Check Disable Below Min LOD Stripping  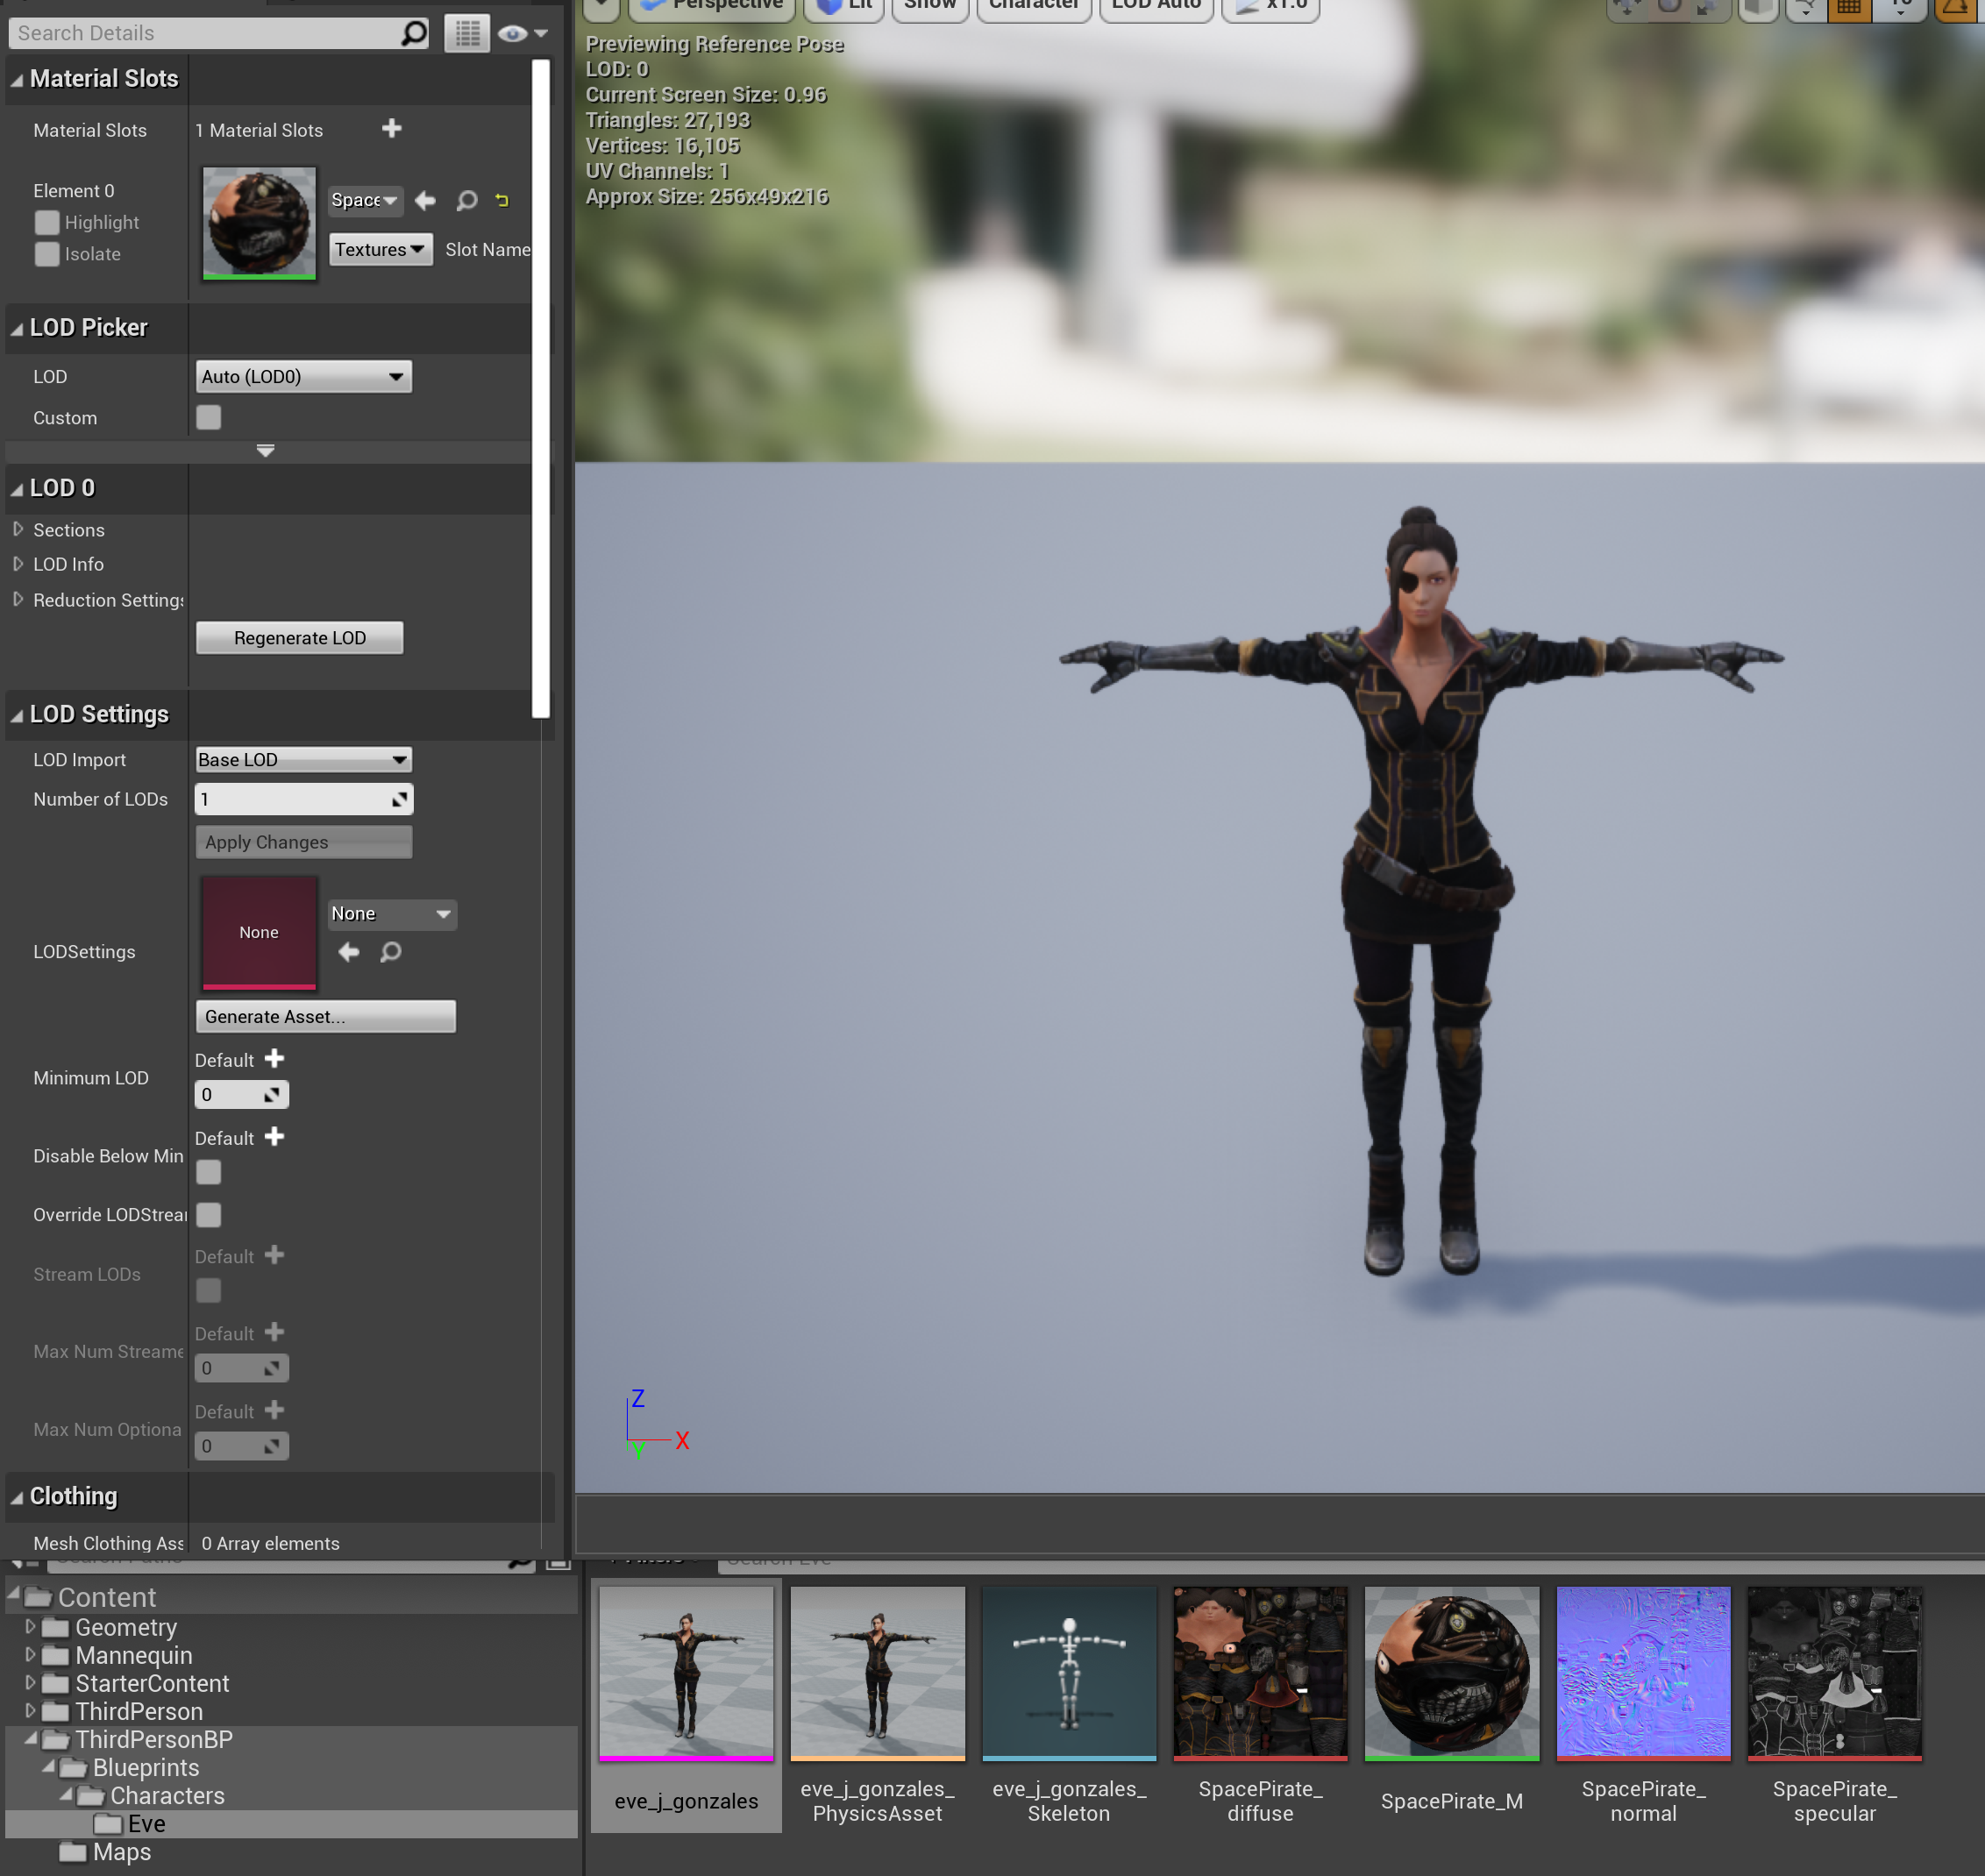coord(208,1171)
